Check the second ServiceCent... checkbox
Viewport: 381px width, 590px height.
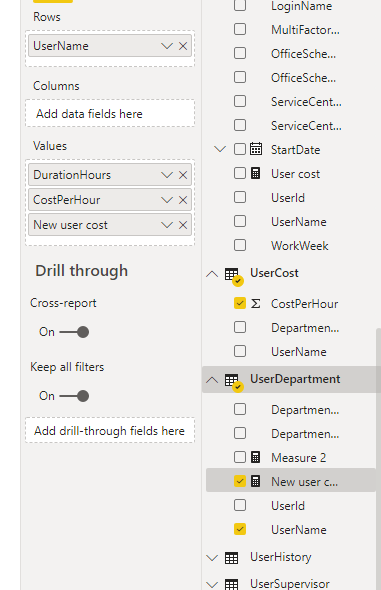pyautogui.click(x=240, y=125)
